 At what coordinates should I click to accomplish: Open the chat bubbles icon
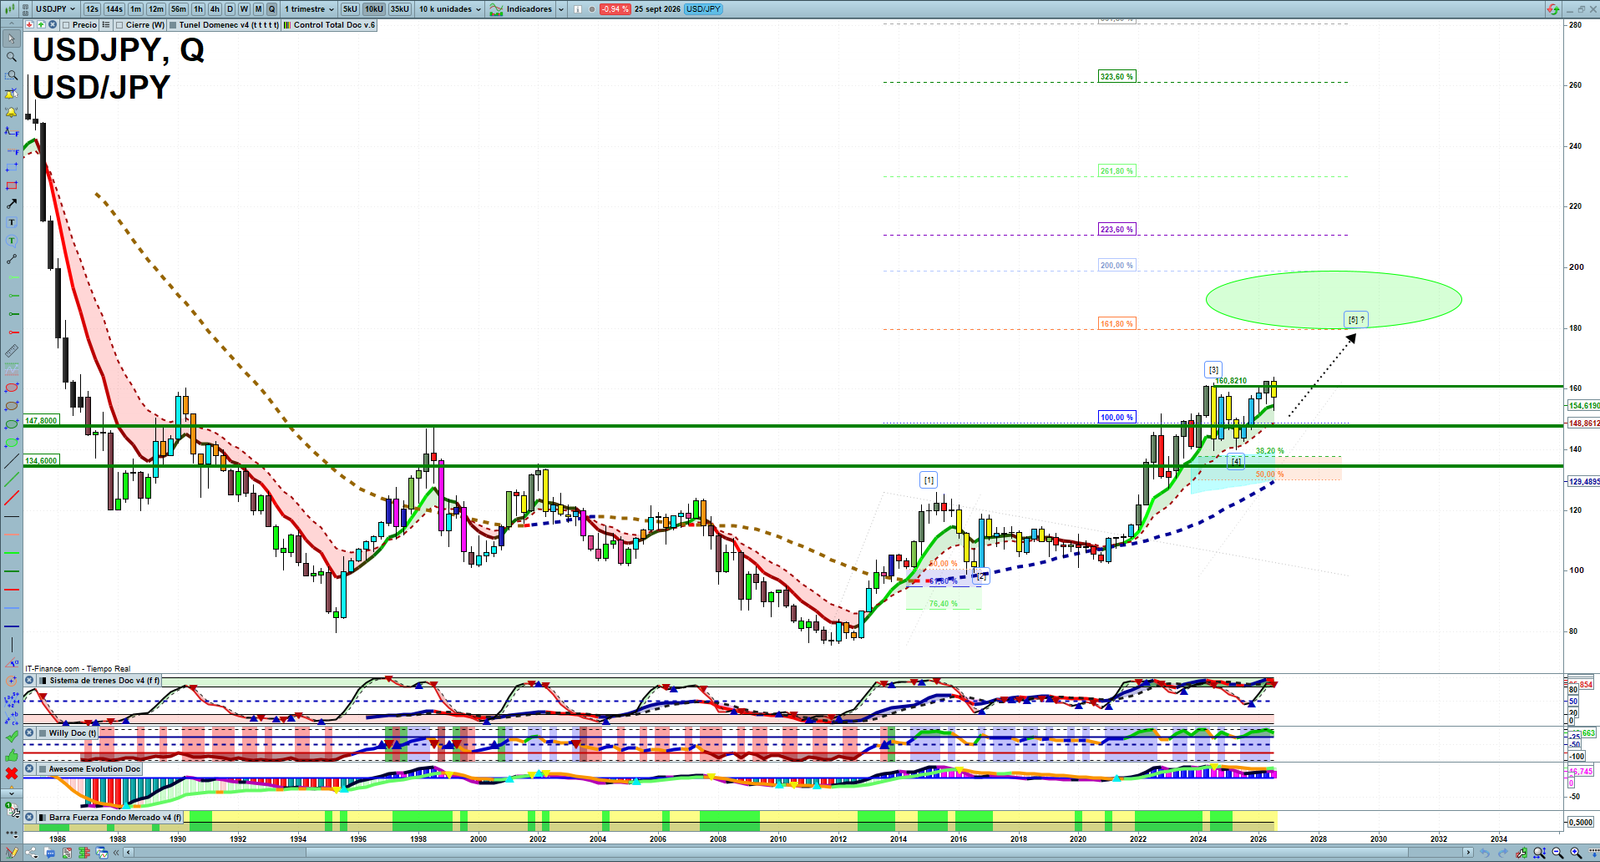(50, 853)
